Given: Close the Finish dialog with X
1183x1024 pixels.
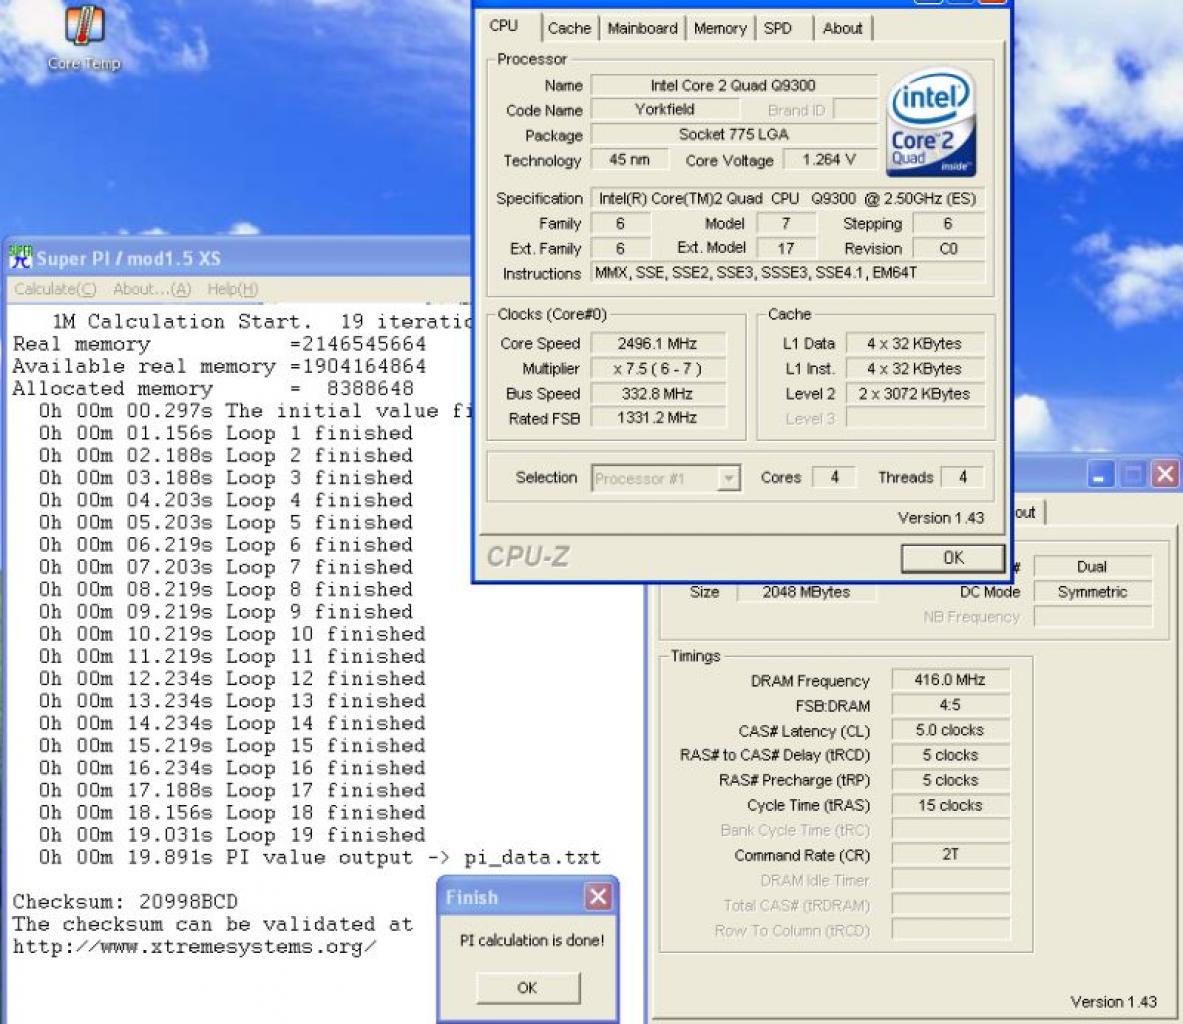Looking at the screenshot, I should 598,896.
